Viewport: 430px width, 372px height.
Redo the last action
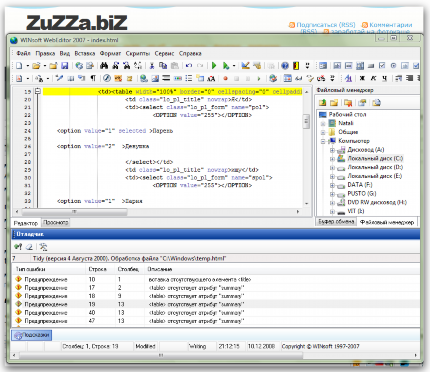(200, 66)
